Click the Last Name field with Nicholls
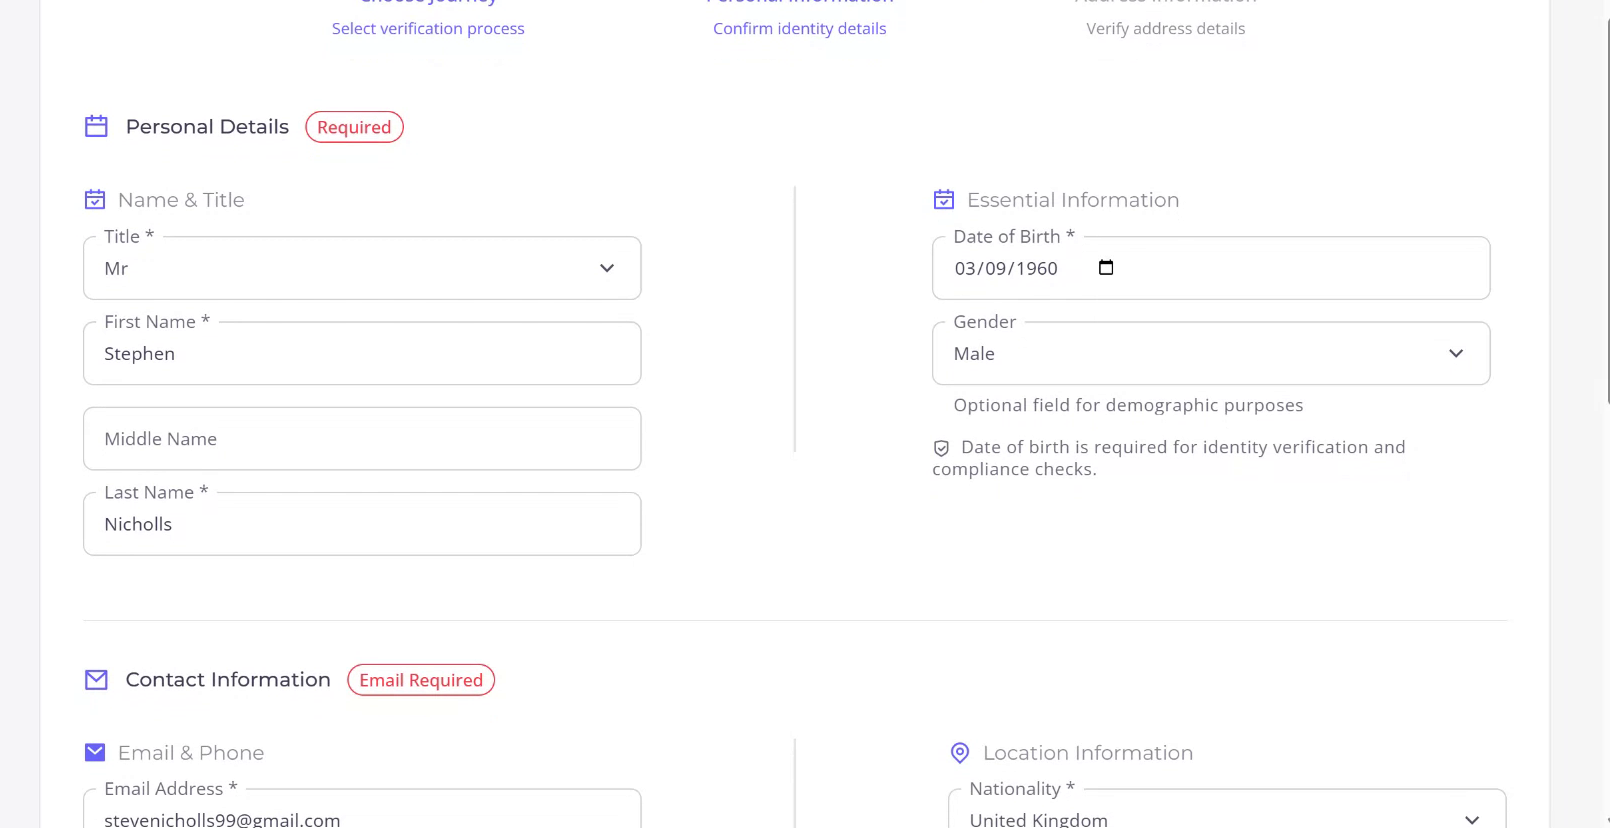Image resolution: width=1610 pixels, height=828 pixels. [362, 525]
